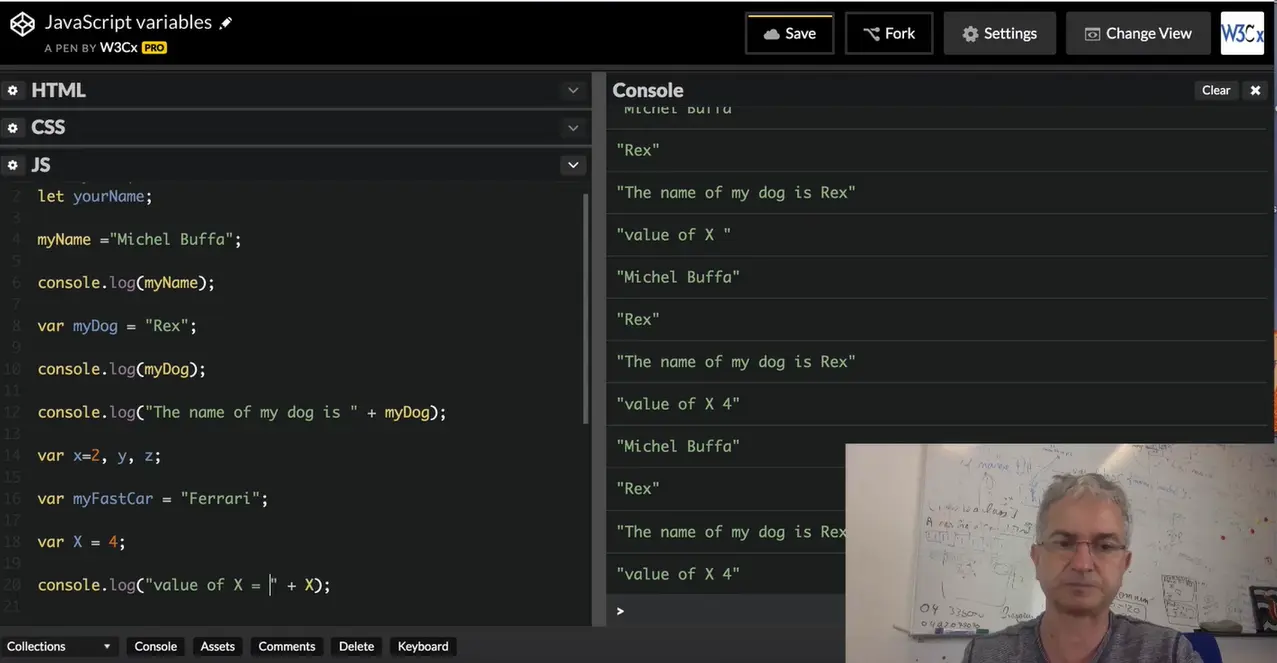Expand the CSS panel chevron

[x=573, y=128]
